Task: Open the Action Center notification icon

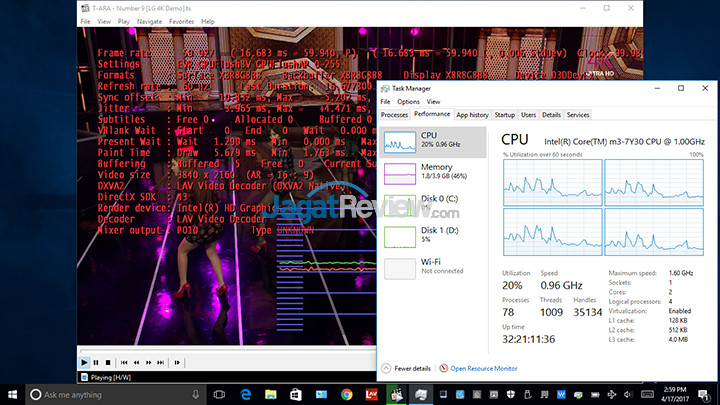Action: point(703,394)
